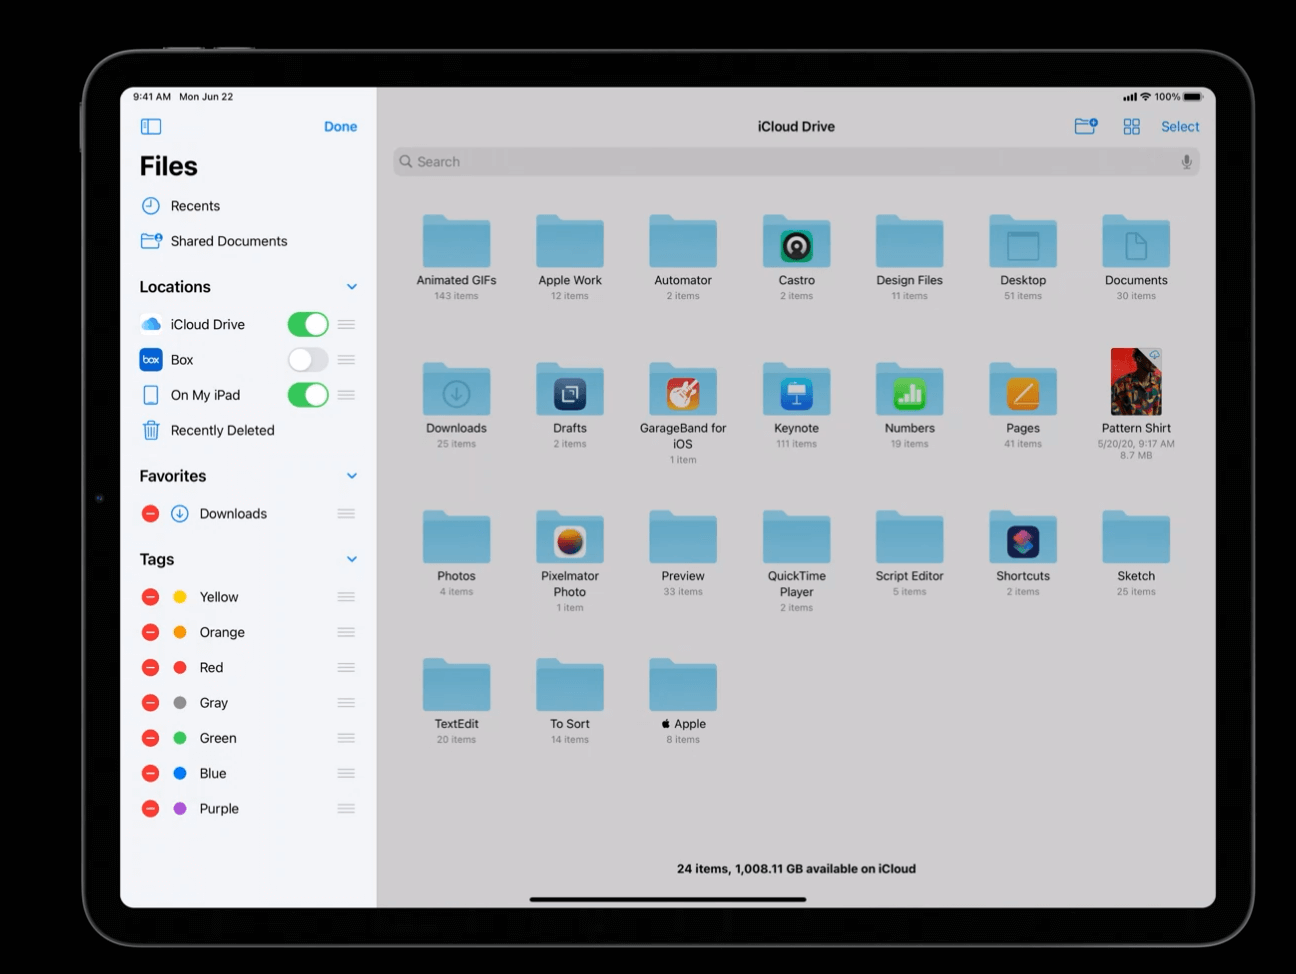Open the Desktop folder
Screen dimensions: 1296x974
click(1023, 241)
